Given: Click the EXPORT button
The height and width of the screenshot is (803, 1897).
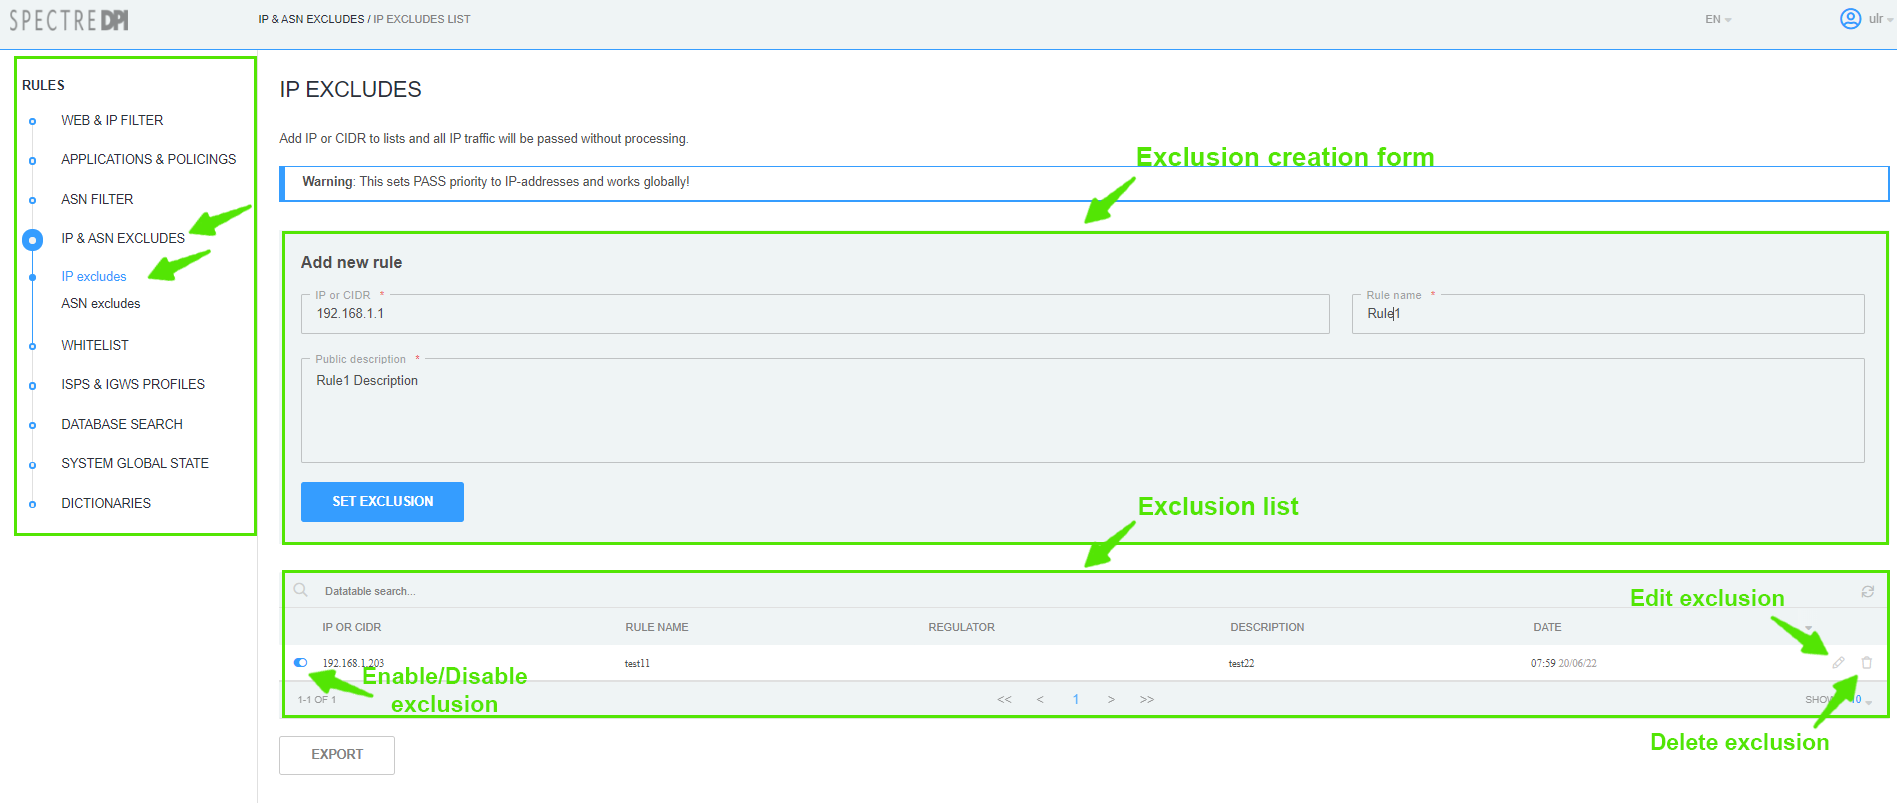Looking at the screenshot, I should pos(337,755).
